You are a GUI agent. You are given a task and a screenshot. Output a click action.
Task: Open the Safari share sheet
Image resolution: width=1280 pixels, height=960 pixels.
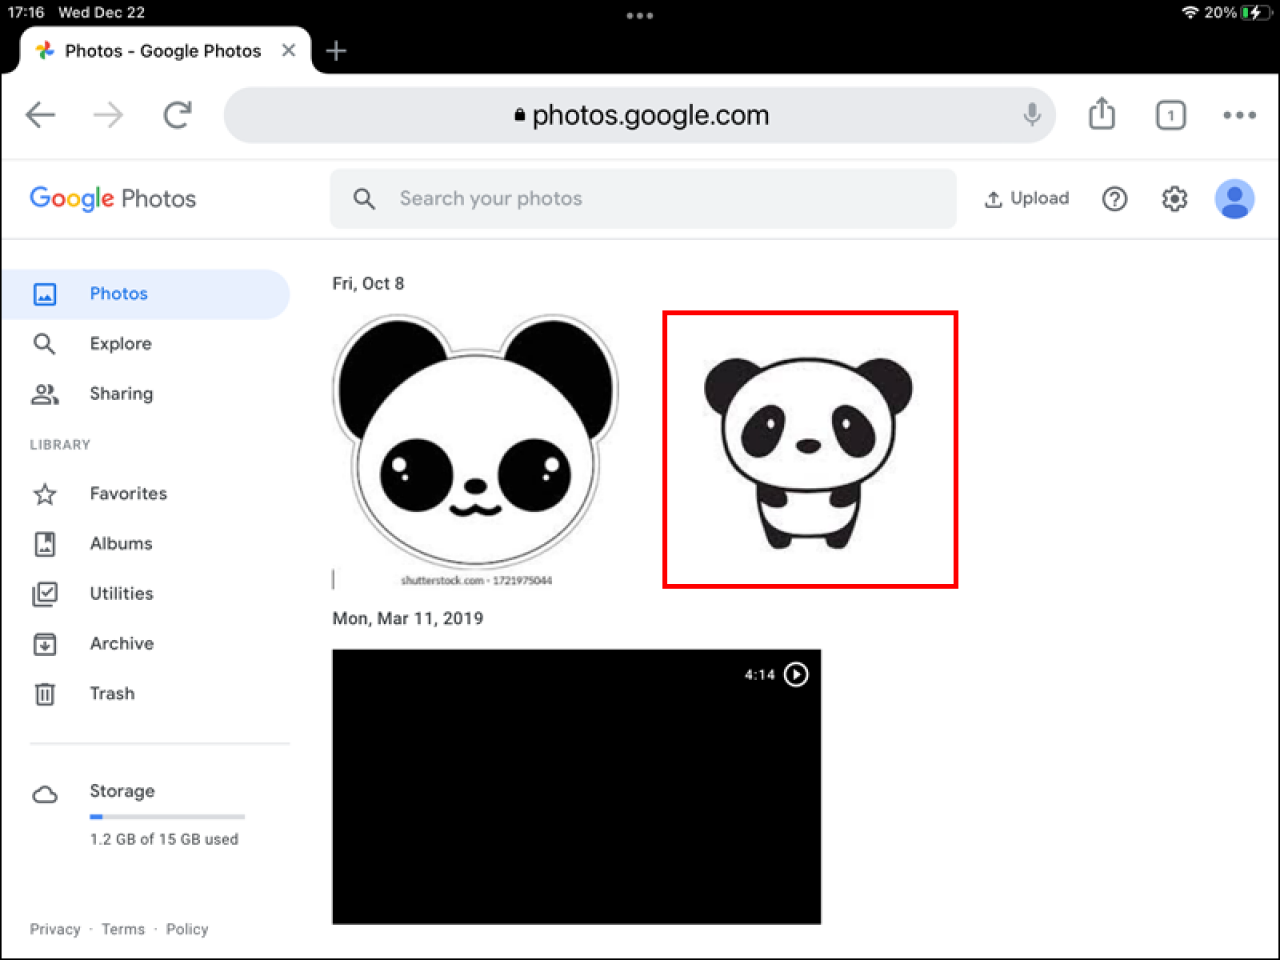(x=1101, y=114)
